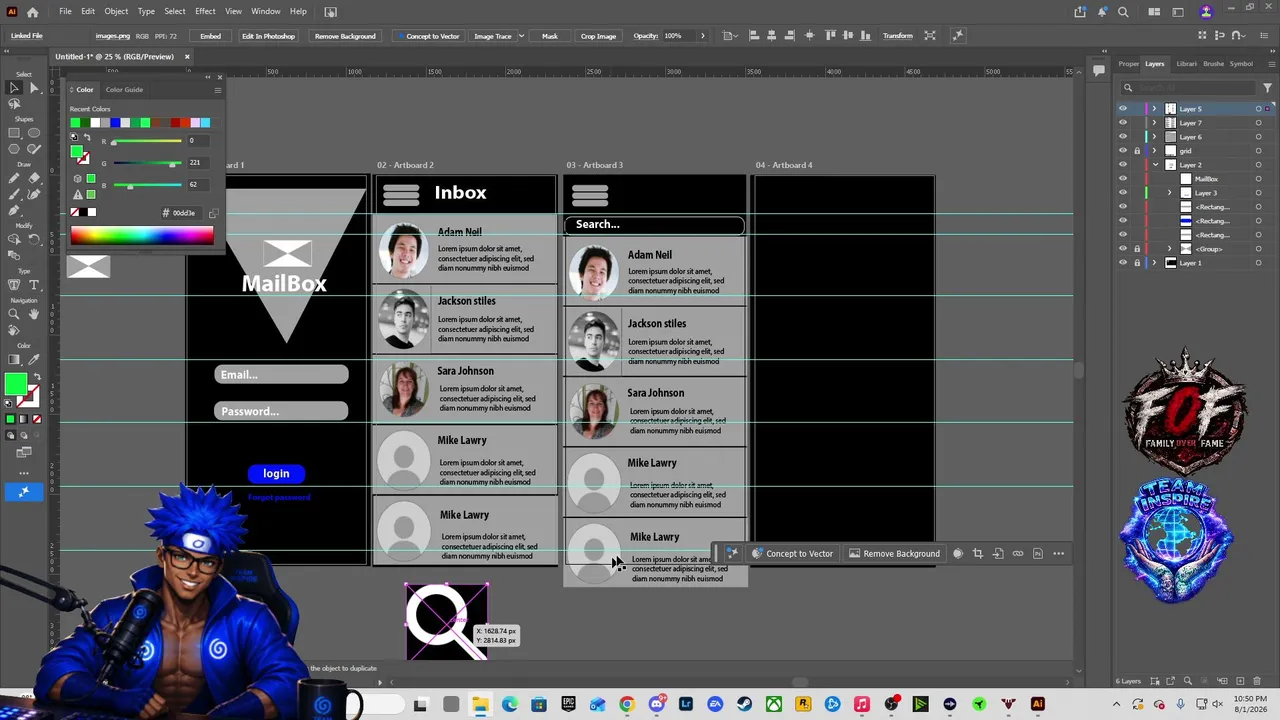Select the Rectangle shape tool
The height and width of the screenshot is (720, 1280).
pyautogui.click(x=14, y=132)
